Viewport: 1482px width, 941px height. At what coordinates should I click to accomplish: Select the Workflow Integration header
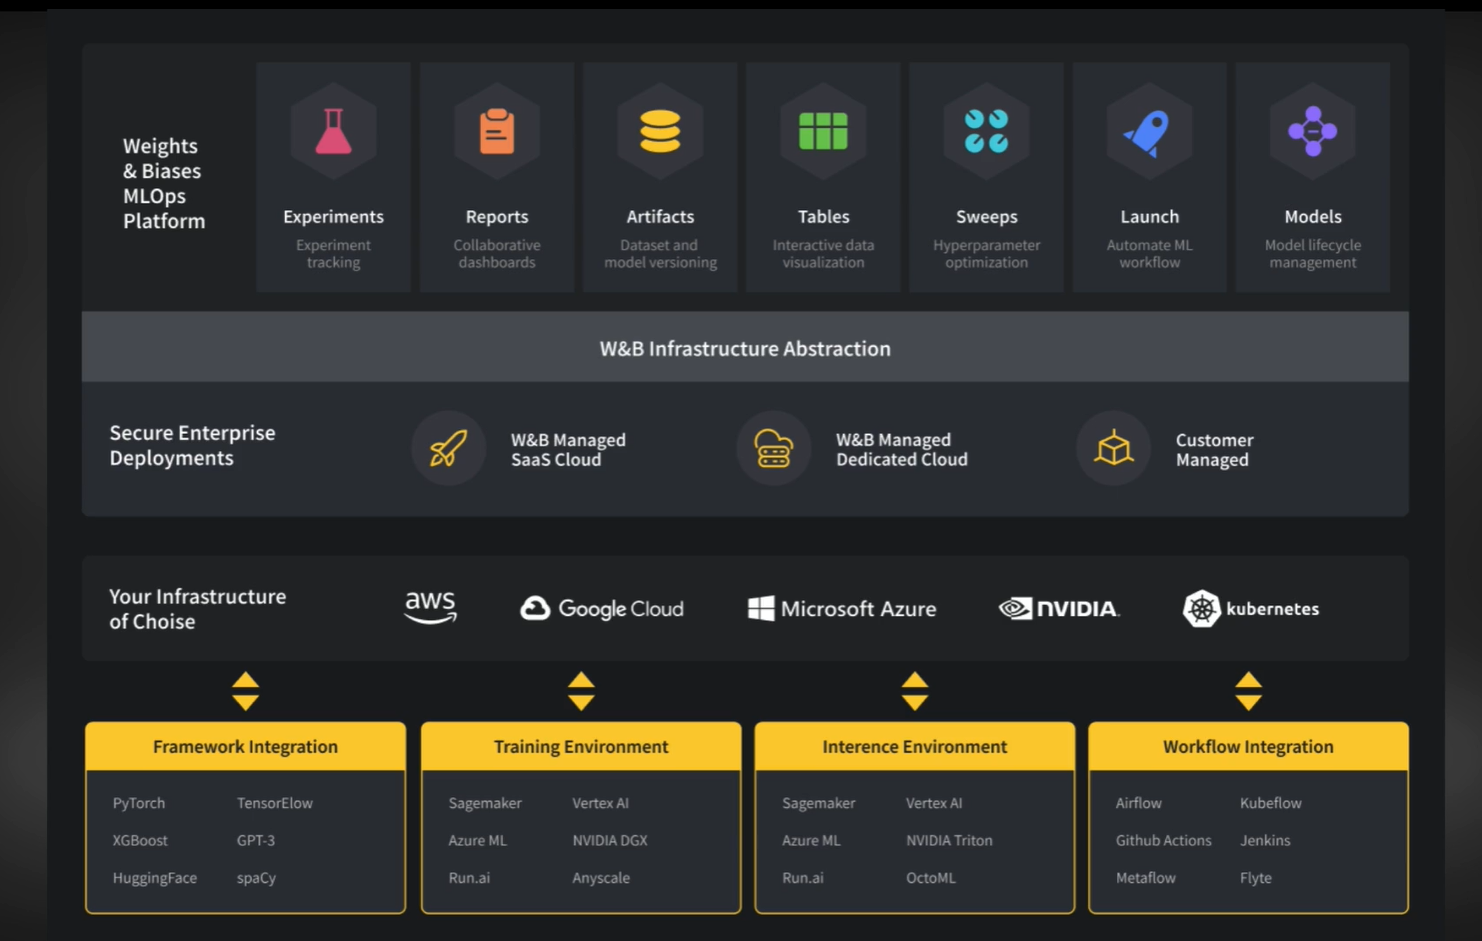point(1248,747)
